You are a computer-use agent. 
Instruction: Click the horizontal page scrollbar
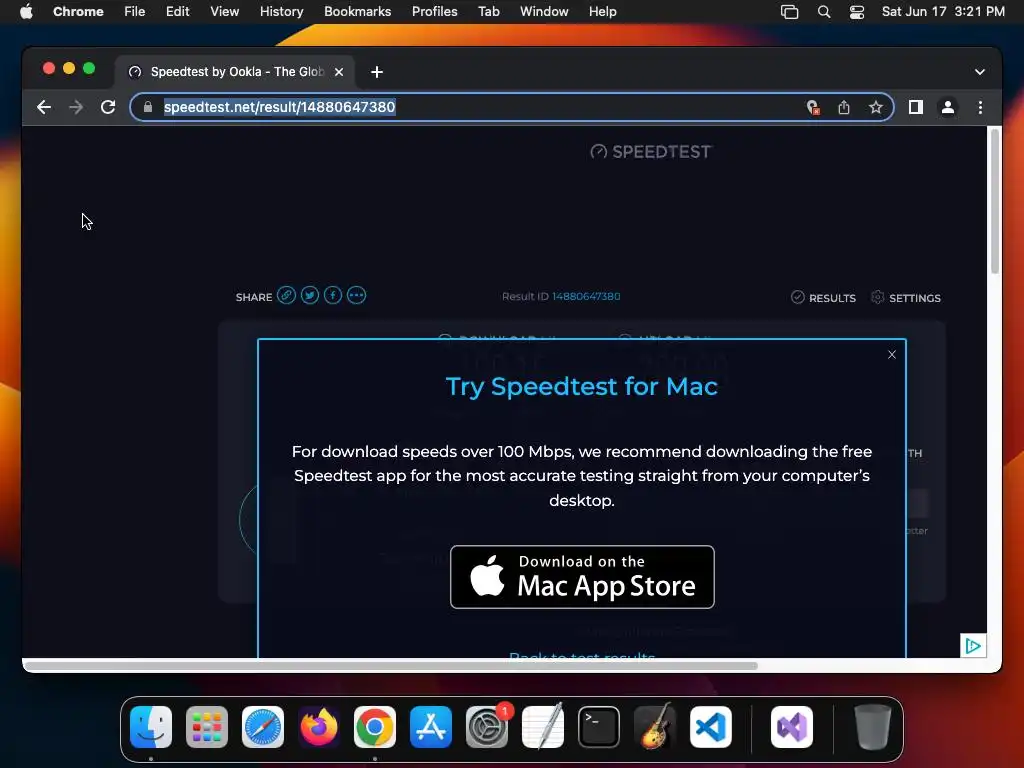coord(391,666)
